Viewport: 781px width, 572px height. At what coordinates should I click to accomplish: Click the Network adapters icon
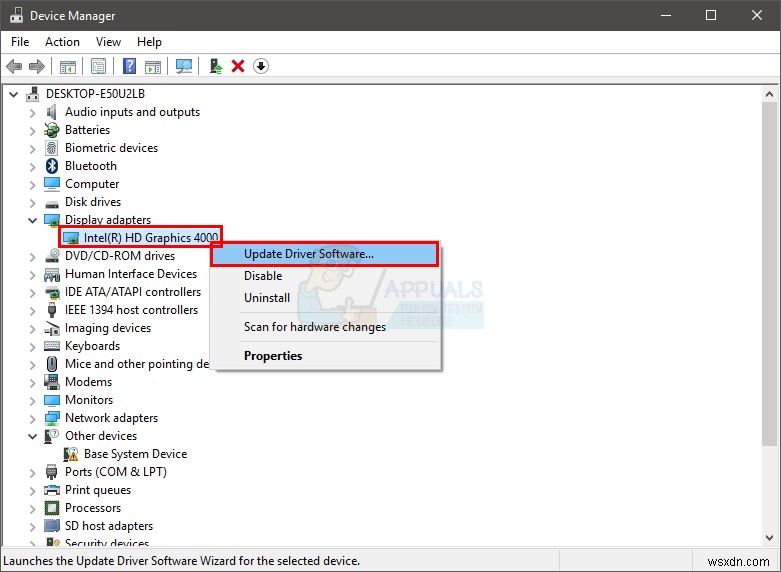pos(52,418)
